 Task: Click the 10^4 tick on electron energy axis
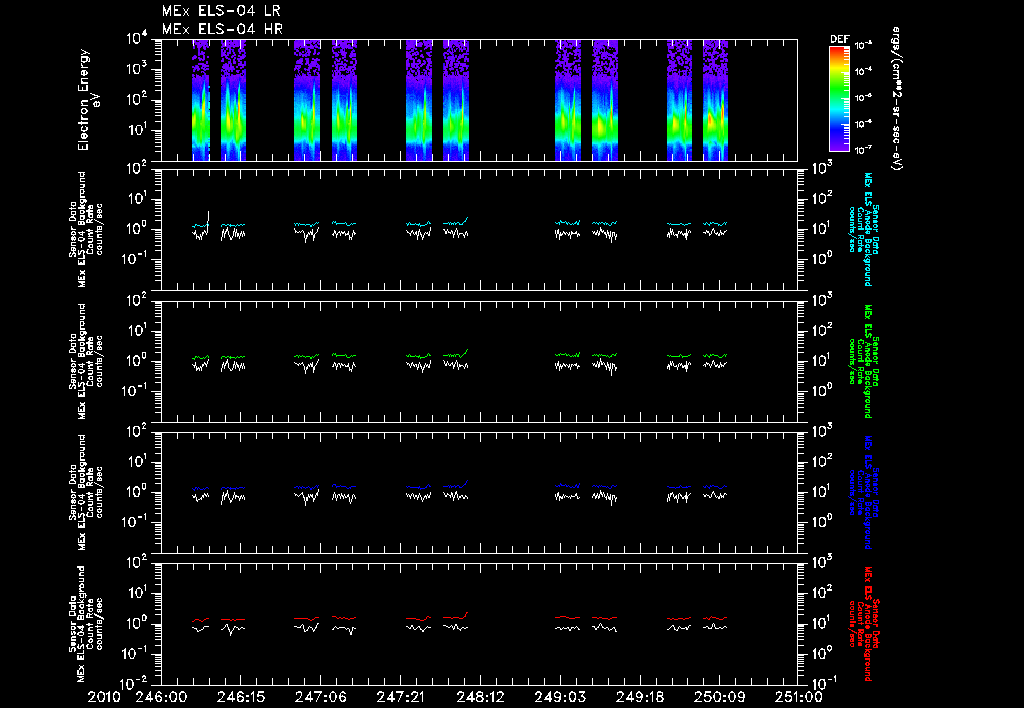click(x=138, y=39)
